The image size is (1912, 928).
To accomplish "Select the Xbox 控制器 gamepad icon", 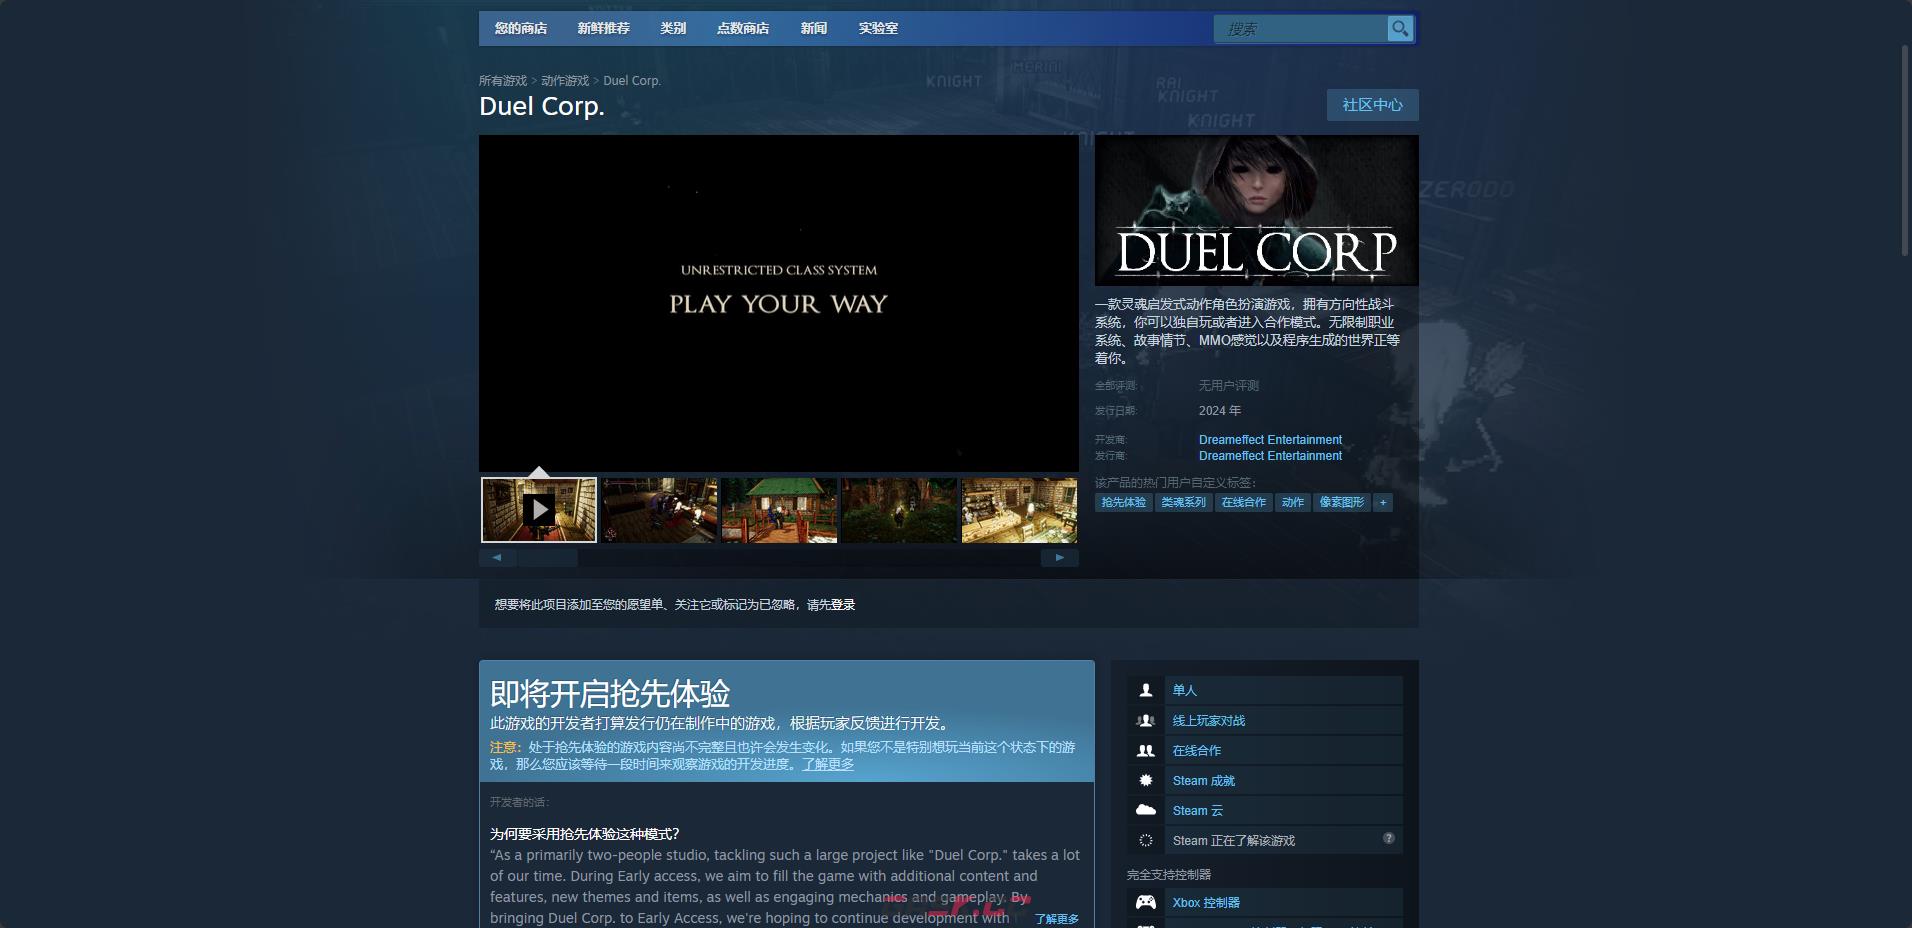I will click(1144, 902).
